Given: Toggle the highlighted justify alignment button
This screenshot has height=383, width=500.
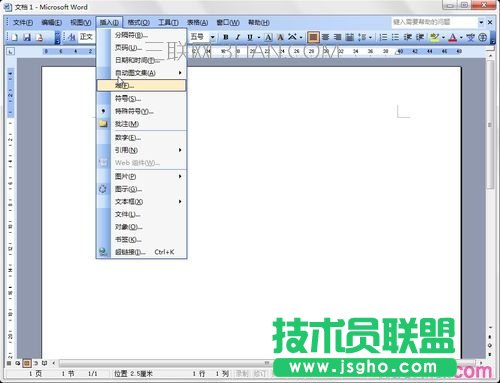Looking at the screenshot, I should click(x=313, y=37).
